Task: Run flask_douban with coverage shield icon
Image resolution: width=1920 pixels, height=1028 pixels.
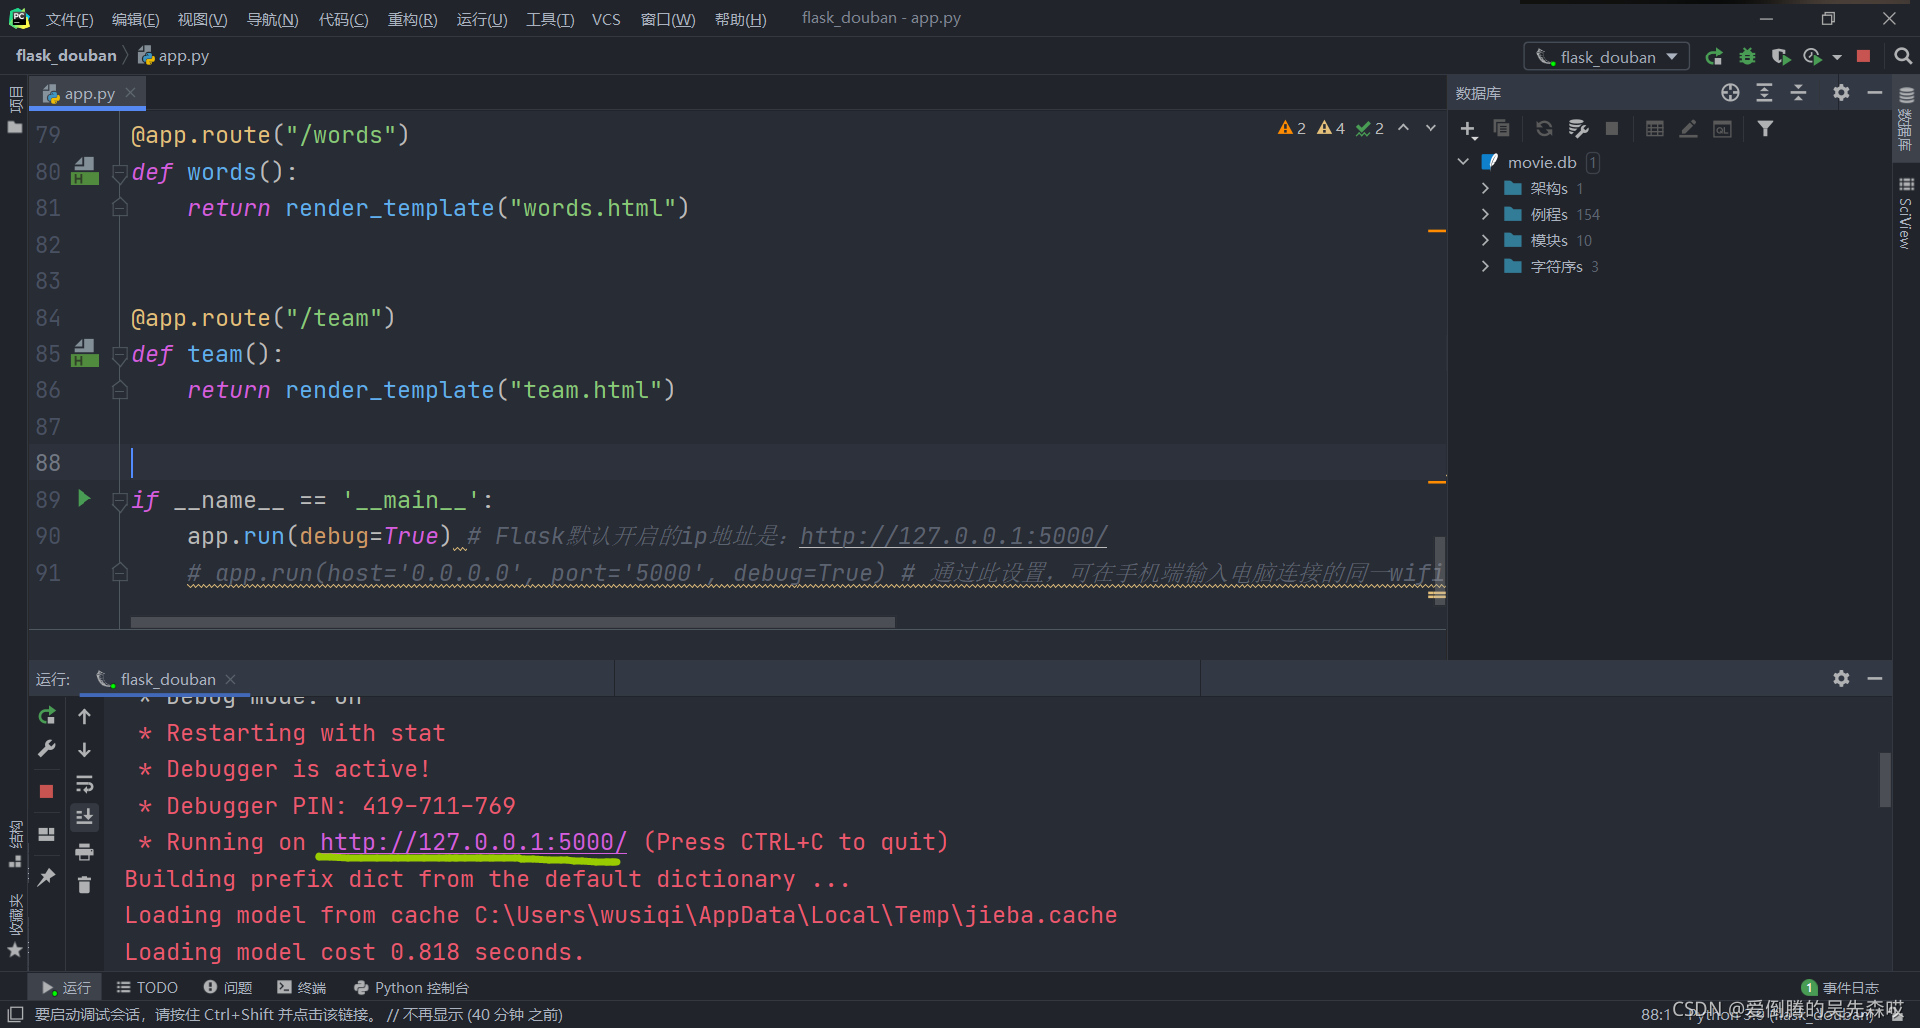Action: point(1780,57)
